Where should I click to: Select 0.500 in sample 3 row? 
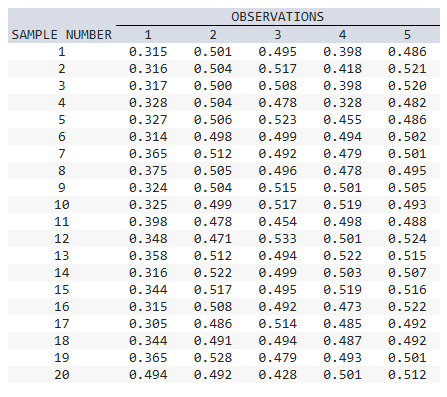pos(213,86)
